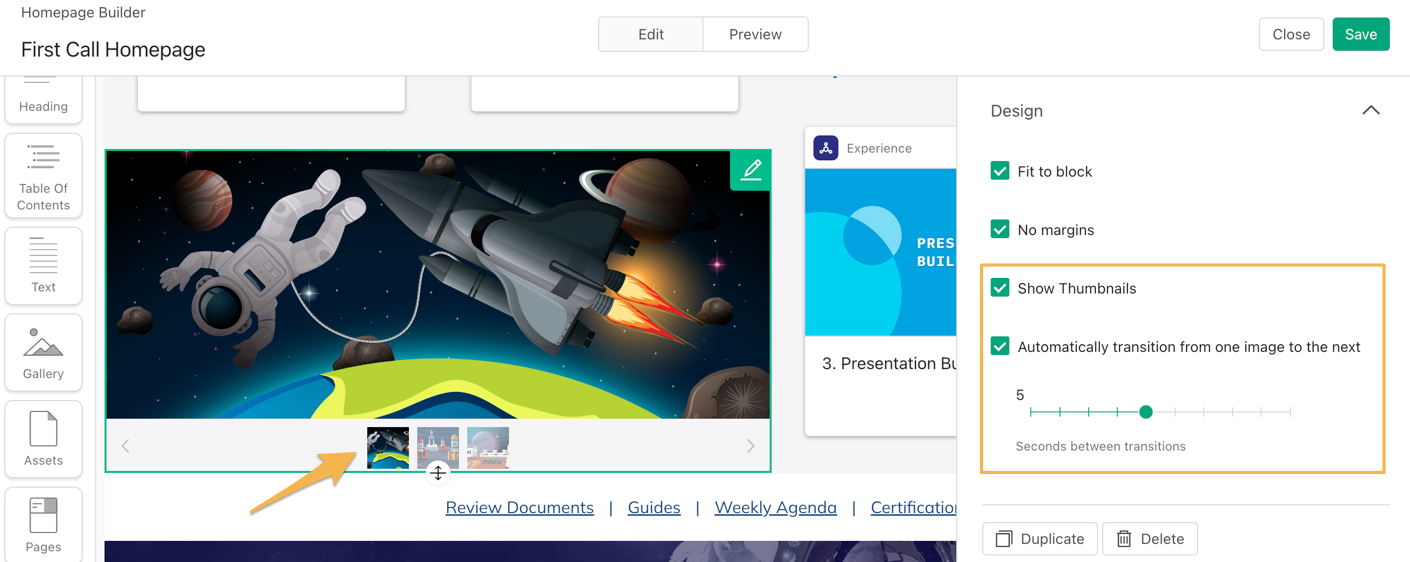The width and height of the screenshot is (1410, 562).
Task: Click the Close button
Action: click(x=1291, y=34)
